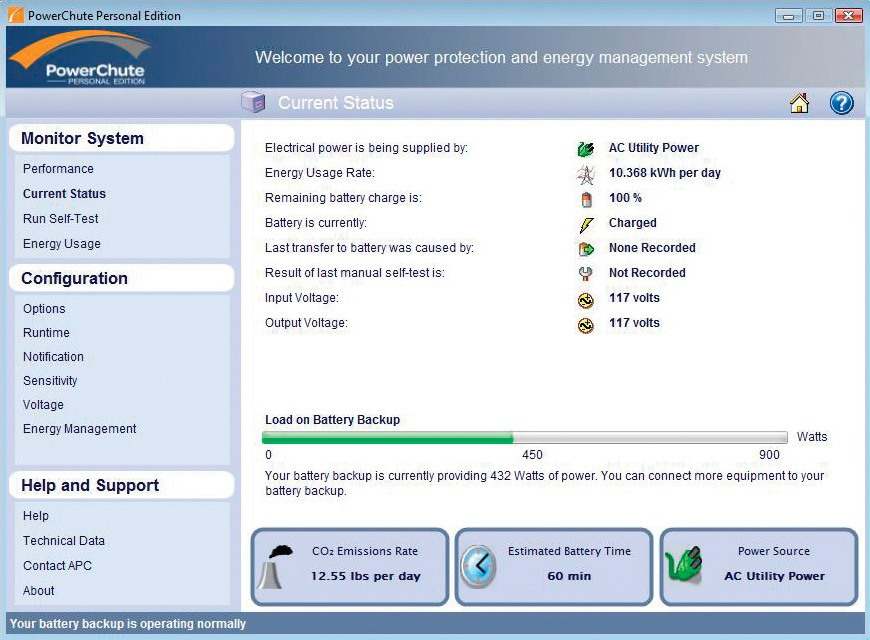Open the Energy Usage page
The height and width of the screenshot is (640, 870).
click(62, 244)
